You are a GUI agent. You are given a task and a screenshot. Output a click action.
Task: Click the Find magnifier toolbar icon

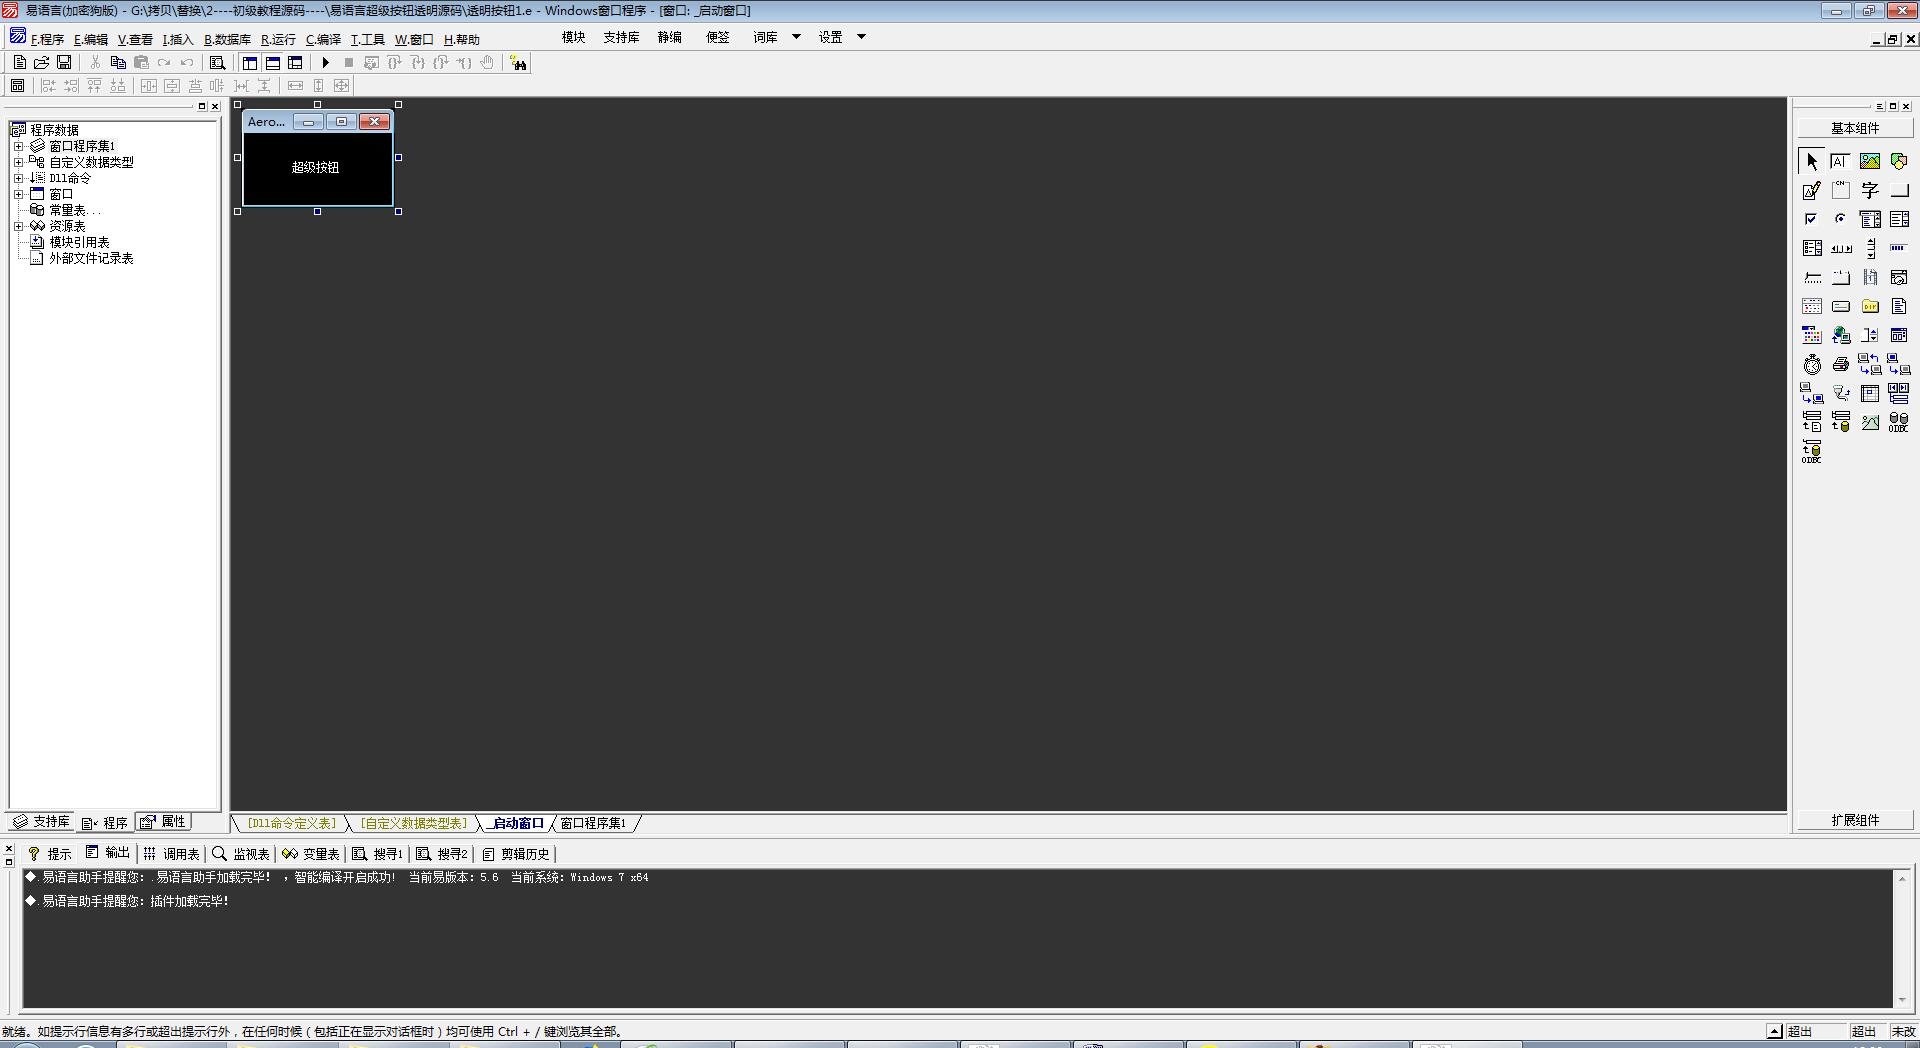click(x=217, y=63)
